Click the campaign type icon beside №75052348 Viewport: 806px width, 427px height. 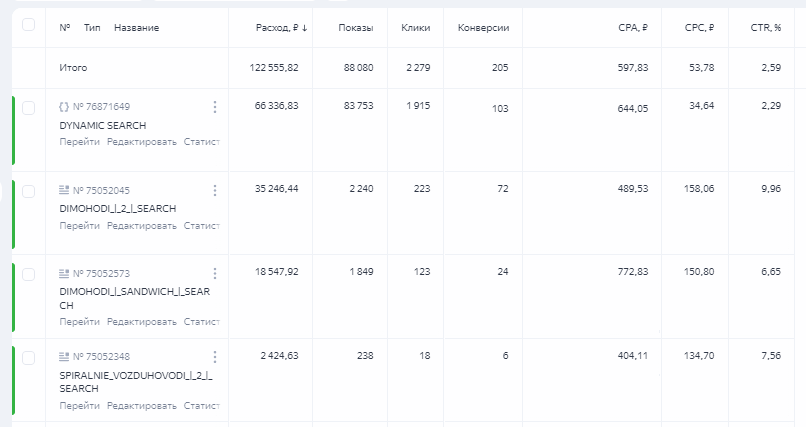point(64,357)
